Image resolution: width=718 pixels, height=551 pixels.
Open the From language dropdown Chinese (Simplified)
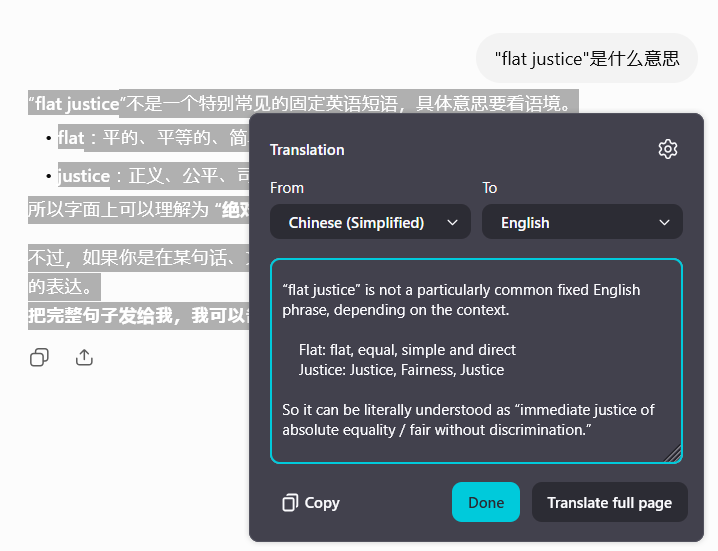pyautogui.click(x=370, y=222)
